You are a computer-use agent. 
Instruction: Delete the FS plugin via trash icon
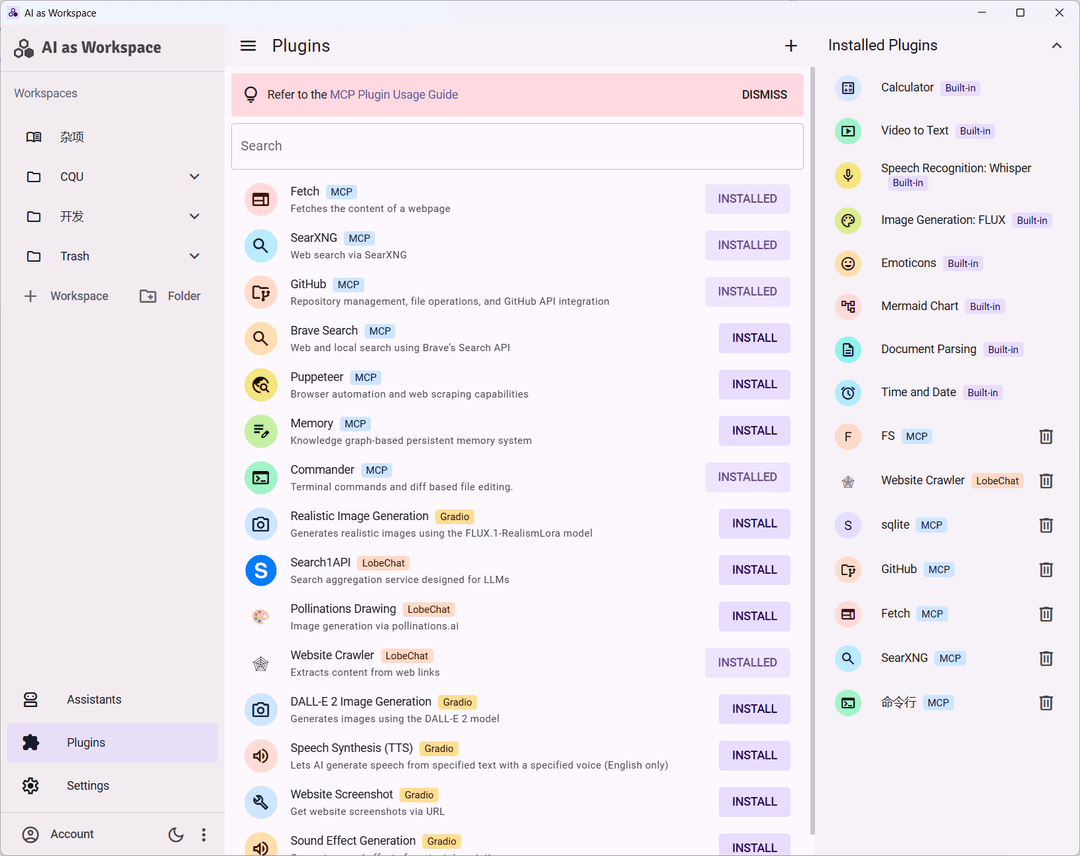(x=1046, y=436)
